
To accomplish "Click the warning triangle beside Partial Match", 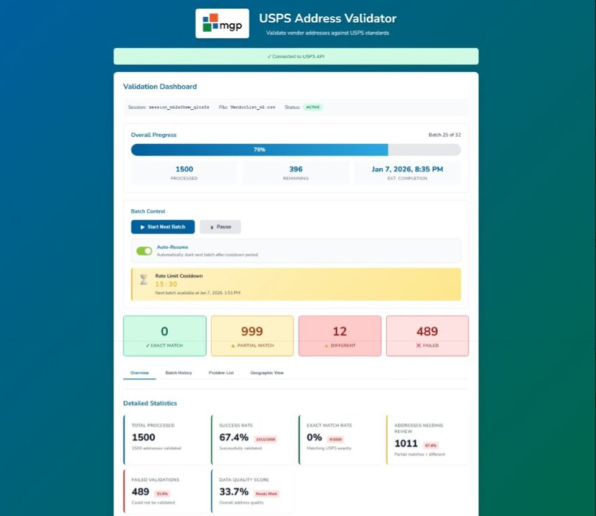I will (x=233, y=346).
